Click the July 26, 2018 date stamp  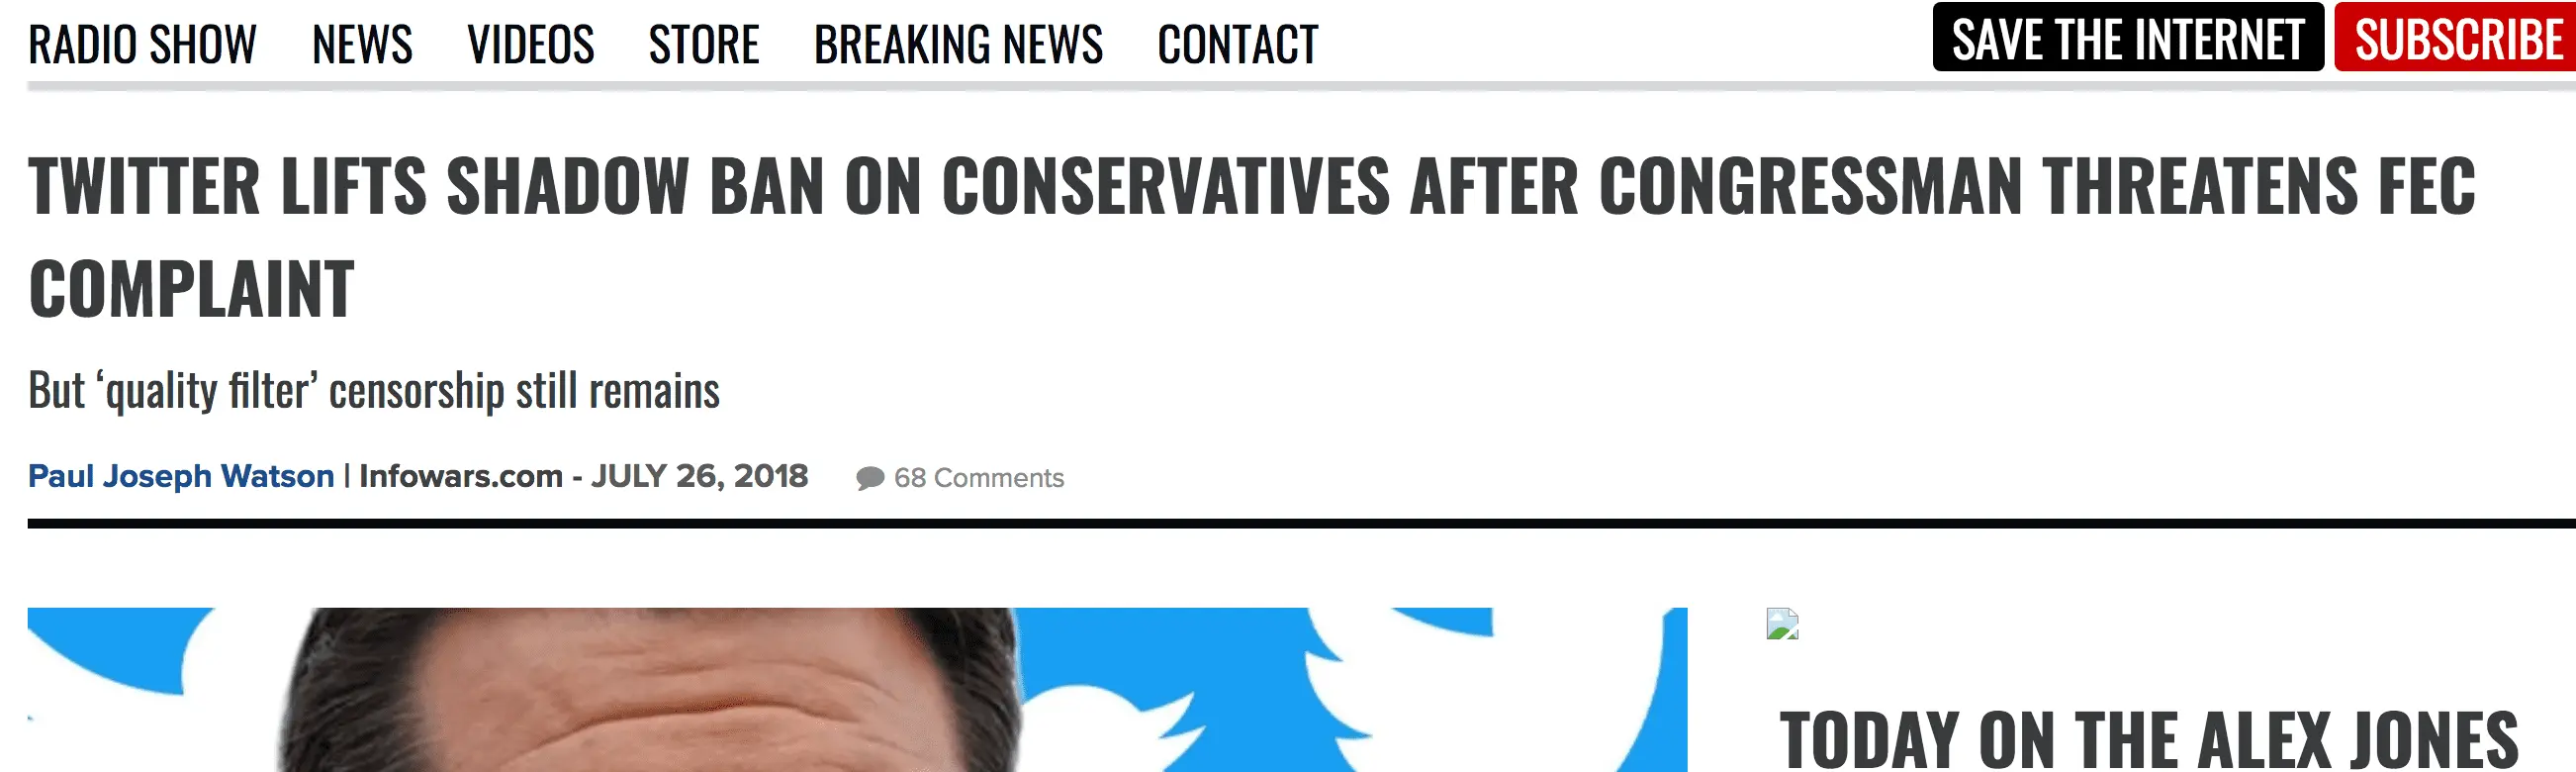[699, 476]
